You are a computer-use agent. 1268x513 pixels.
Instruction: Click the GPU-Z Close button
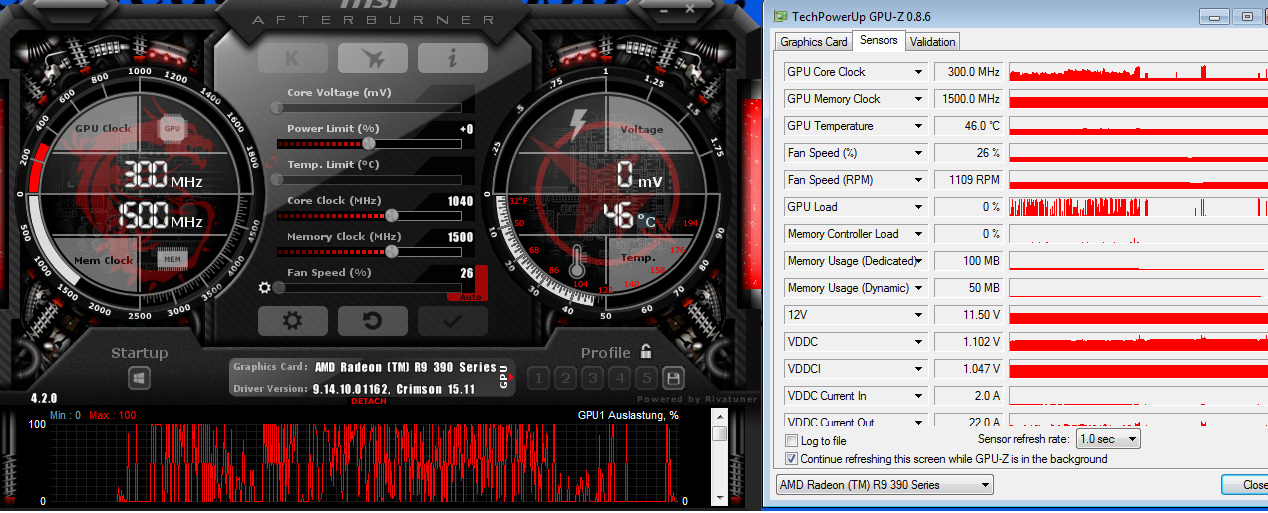pos(1247,485)
